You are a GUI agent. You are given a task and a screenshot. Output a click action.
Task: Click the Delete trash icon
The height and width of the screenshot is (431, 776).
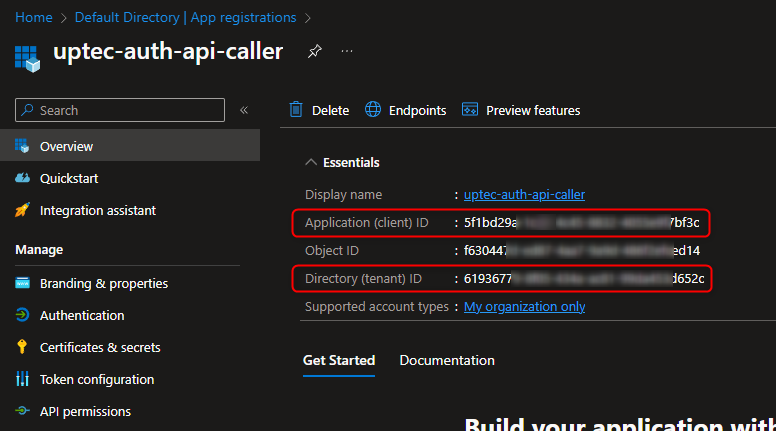(x=296, y=110)
